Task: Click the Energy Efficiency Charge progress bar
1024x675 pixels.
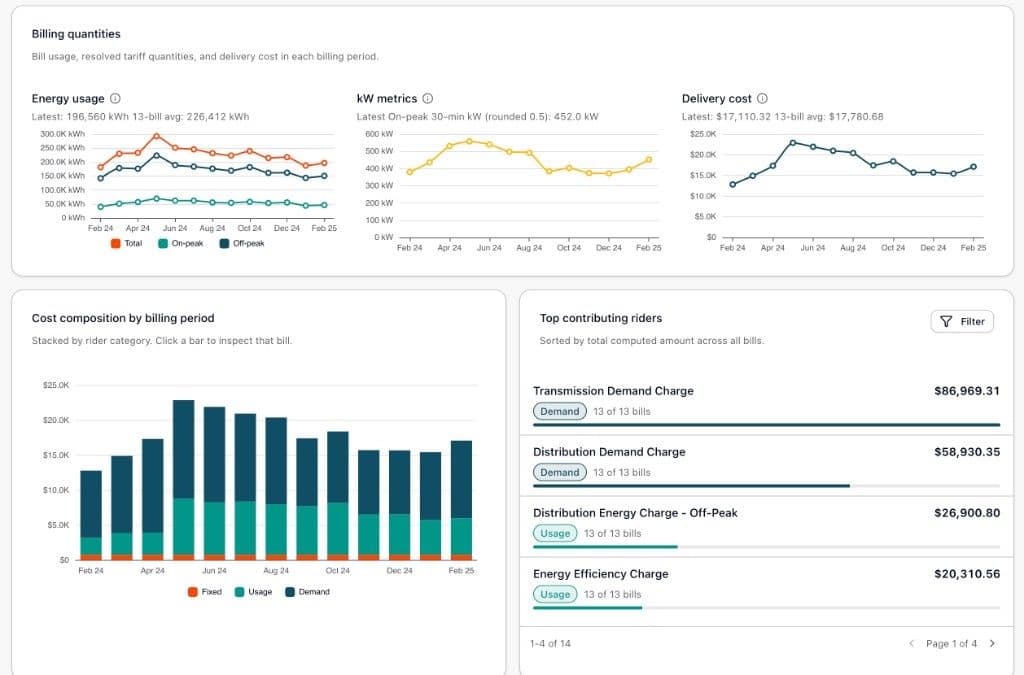Action: [x=766, y=608]
